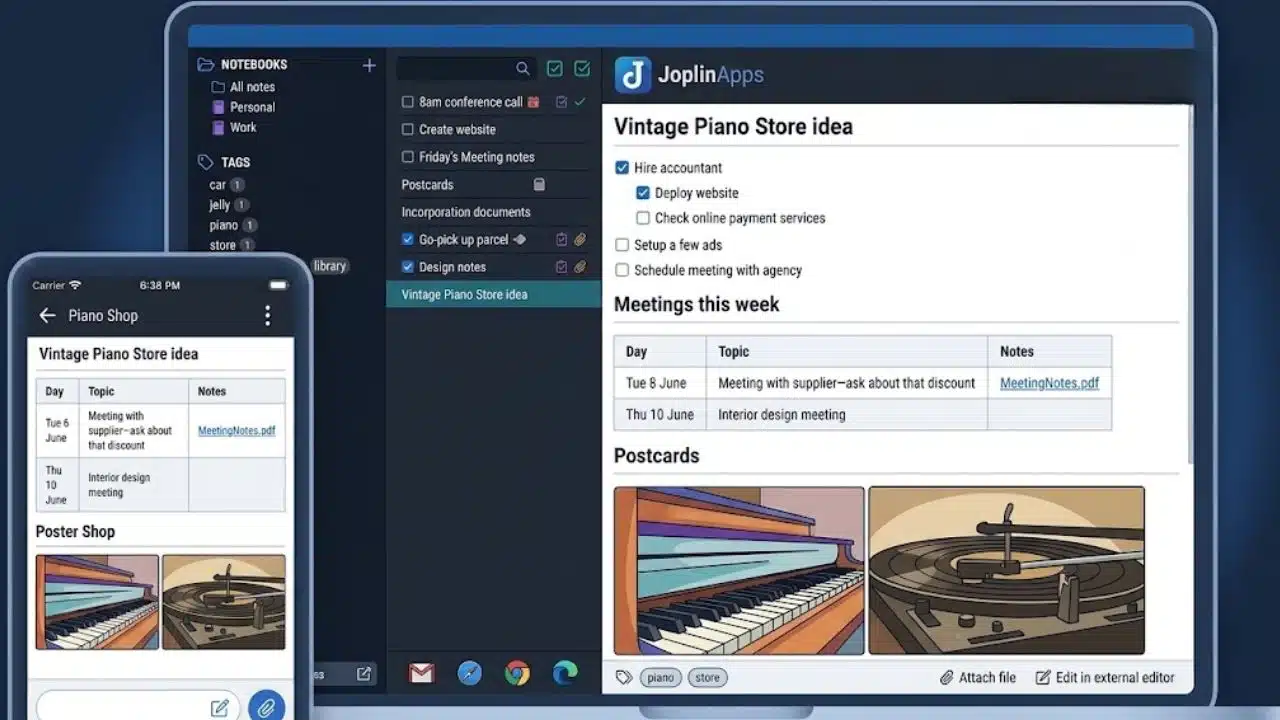The height and width of the screenshot is (720, 1280).
Task: Open the Safari compass icon in the dock
Action: point(469,673)
